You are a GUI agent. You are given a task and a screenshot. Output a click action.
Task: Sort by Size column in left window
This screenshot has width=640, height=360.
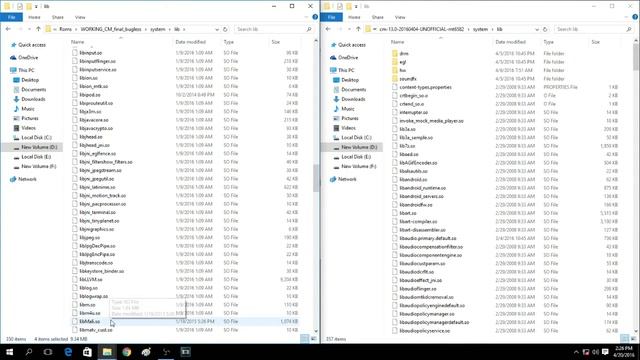point(276,42)
